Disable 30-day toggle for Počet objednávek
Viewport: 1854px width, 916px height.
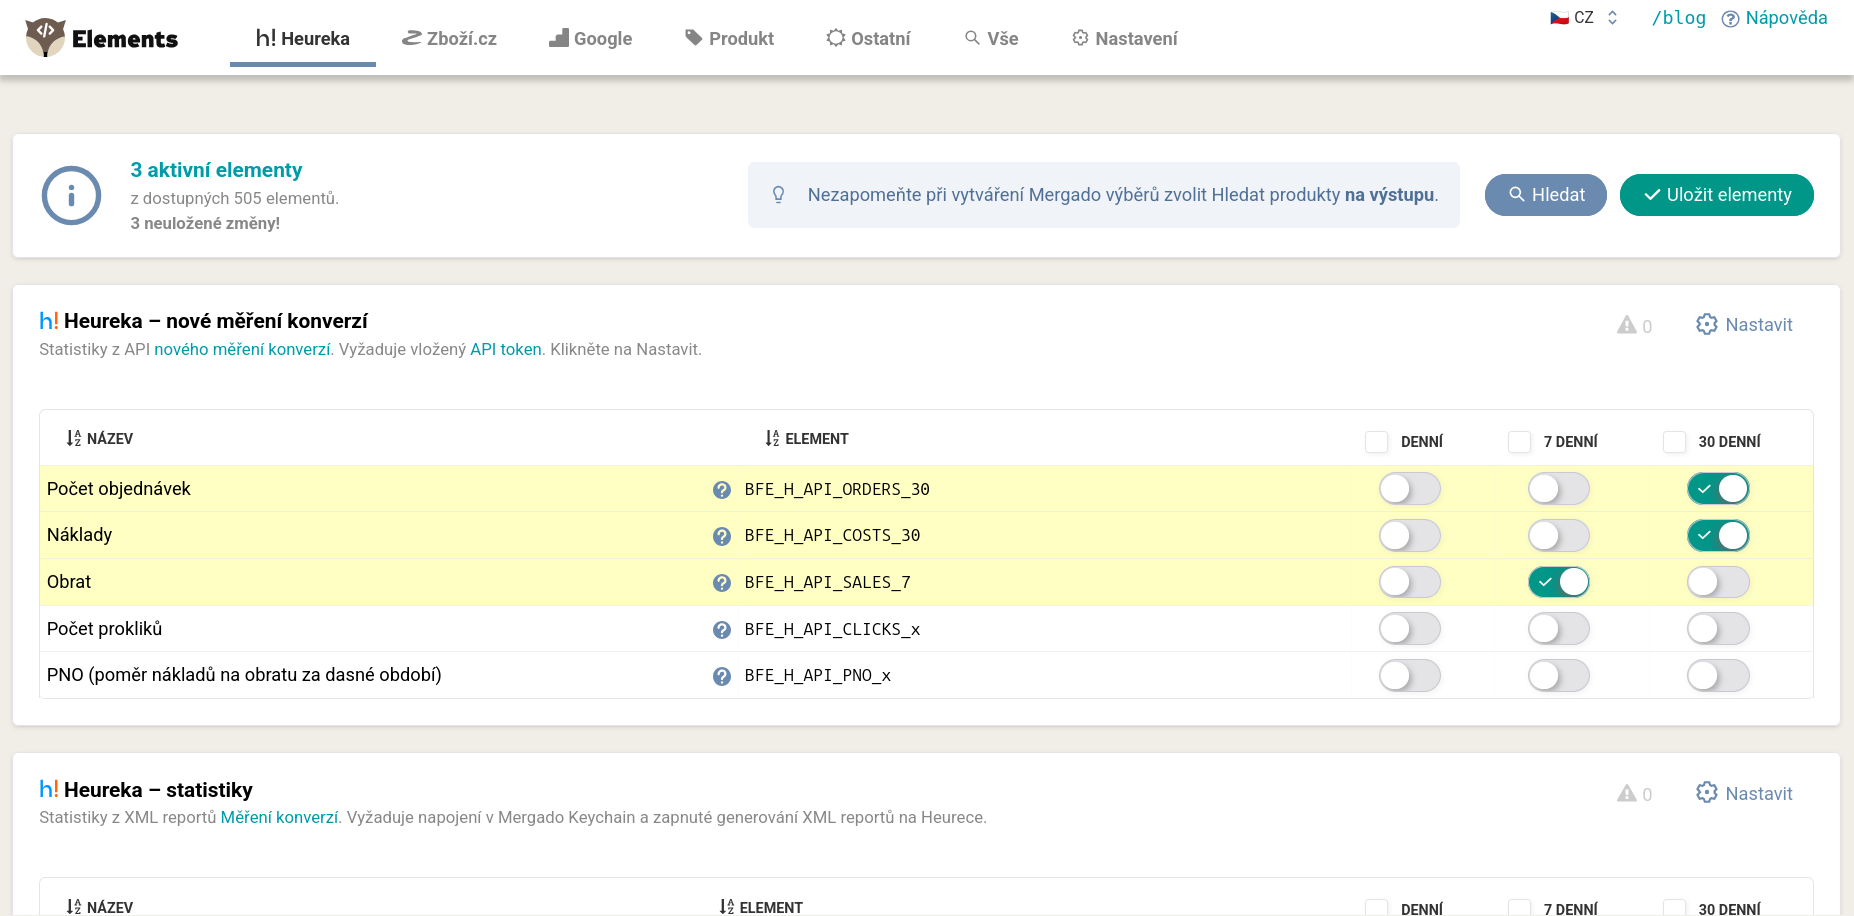pyautogui.click(x=1718, y=489)
